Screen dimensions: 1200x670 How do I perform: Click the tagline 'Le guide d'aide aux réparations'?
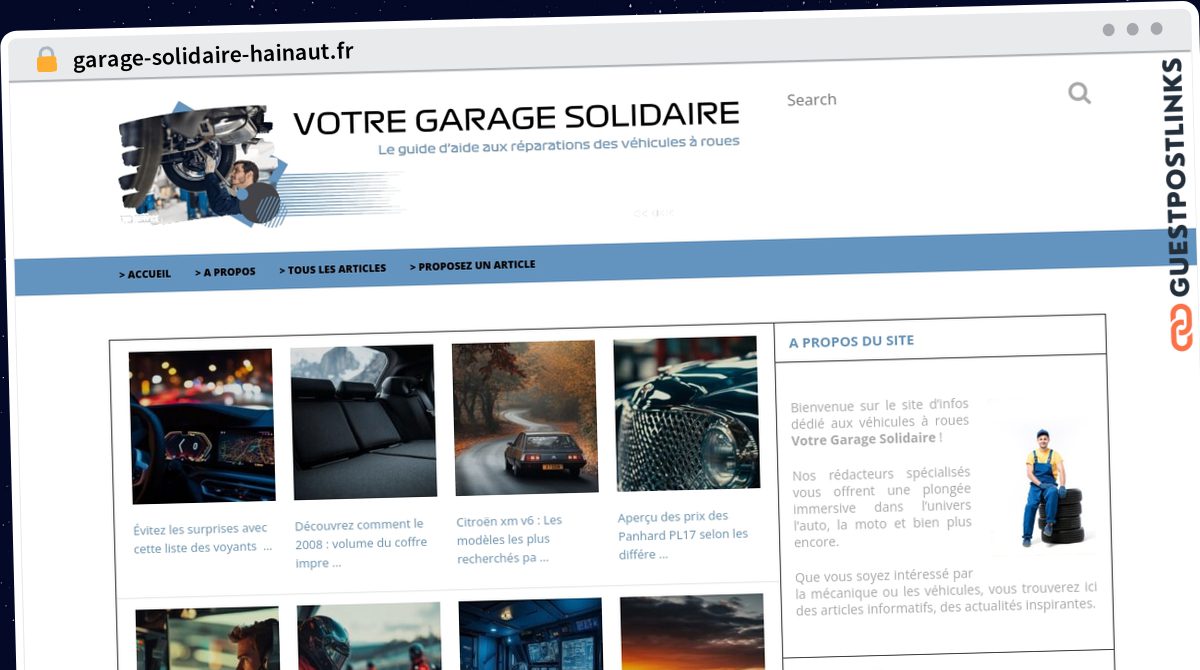pos(559,144)
